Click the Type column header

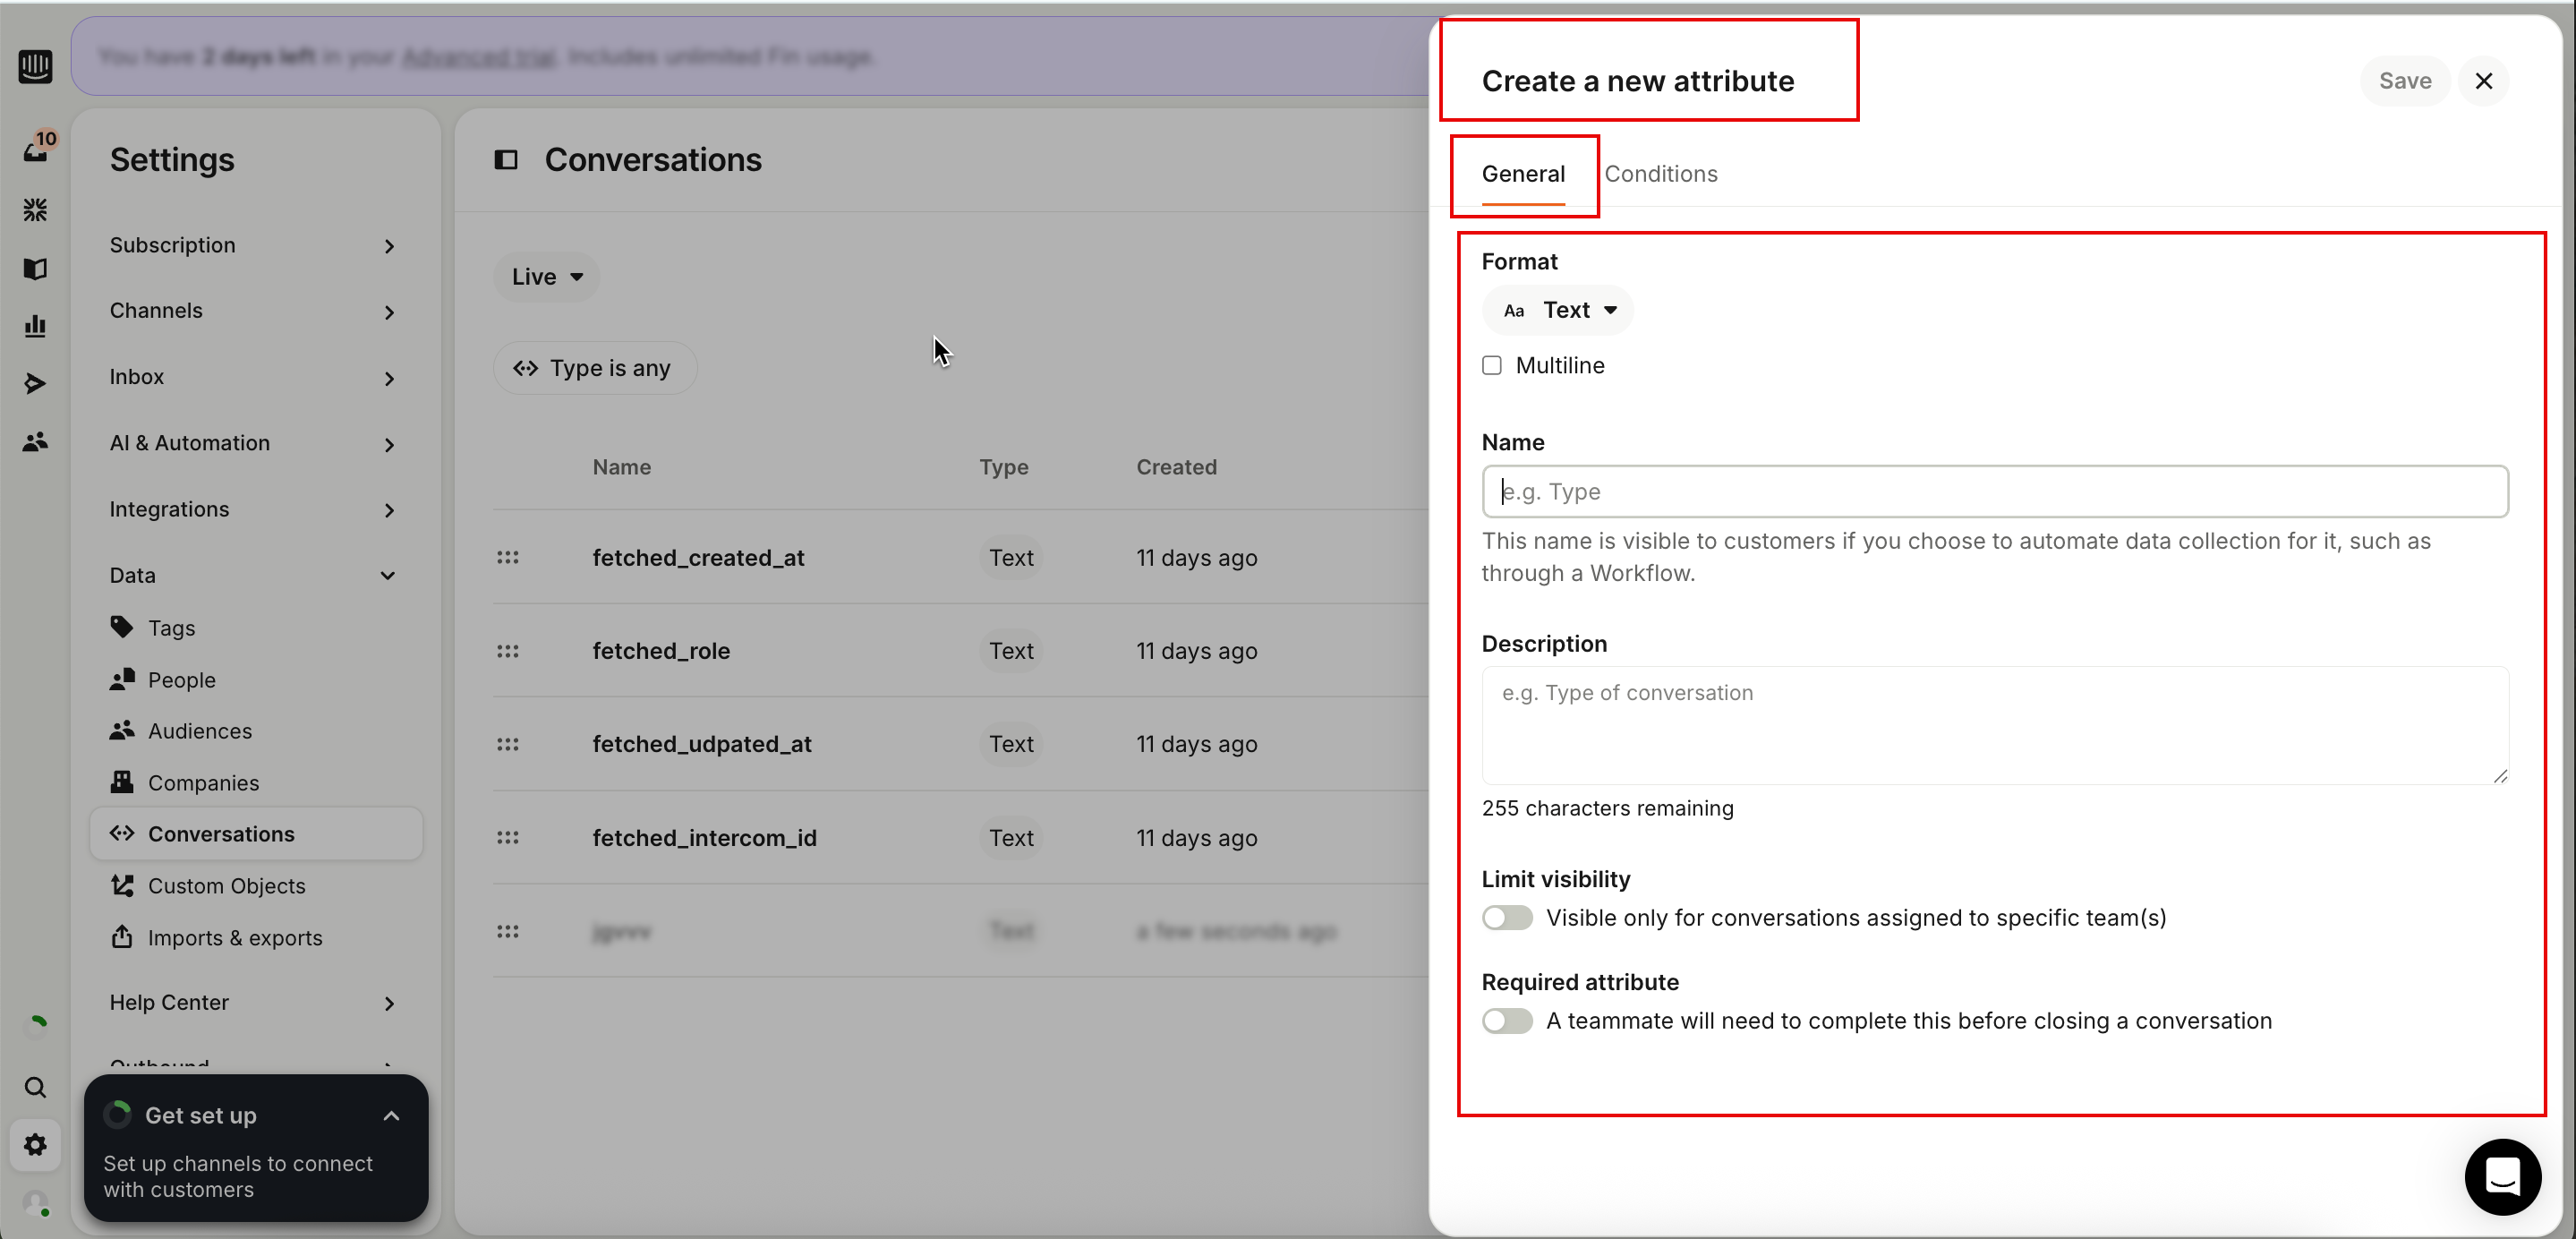click(1003, 467)
